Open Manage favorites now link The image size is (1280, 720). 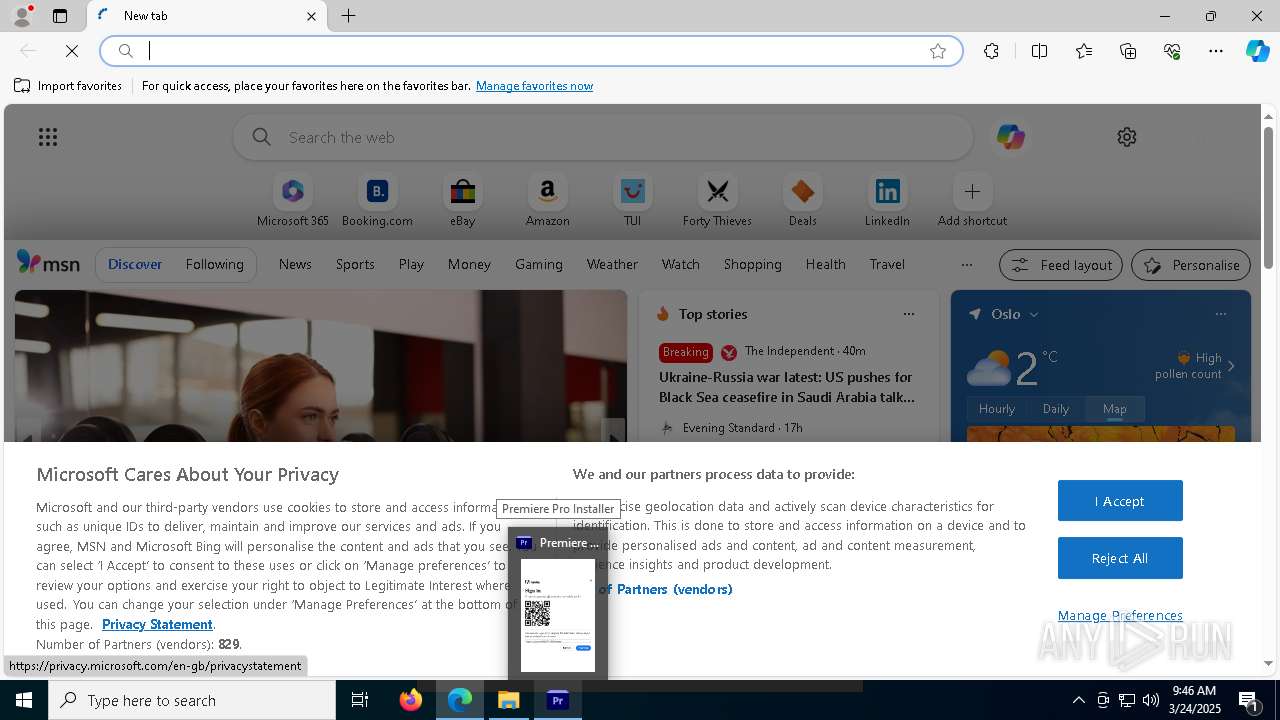point(534,86)
